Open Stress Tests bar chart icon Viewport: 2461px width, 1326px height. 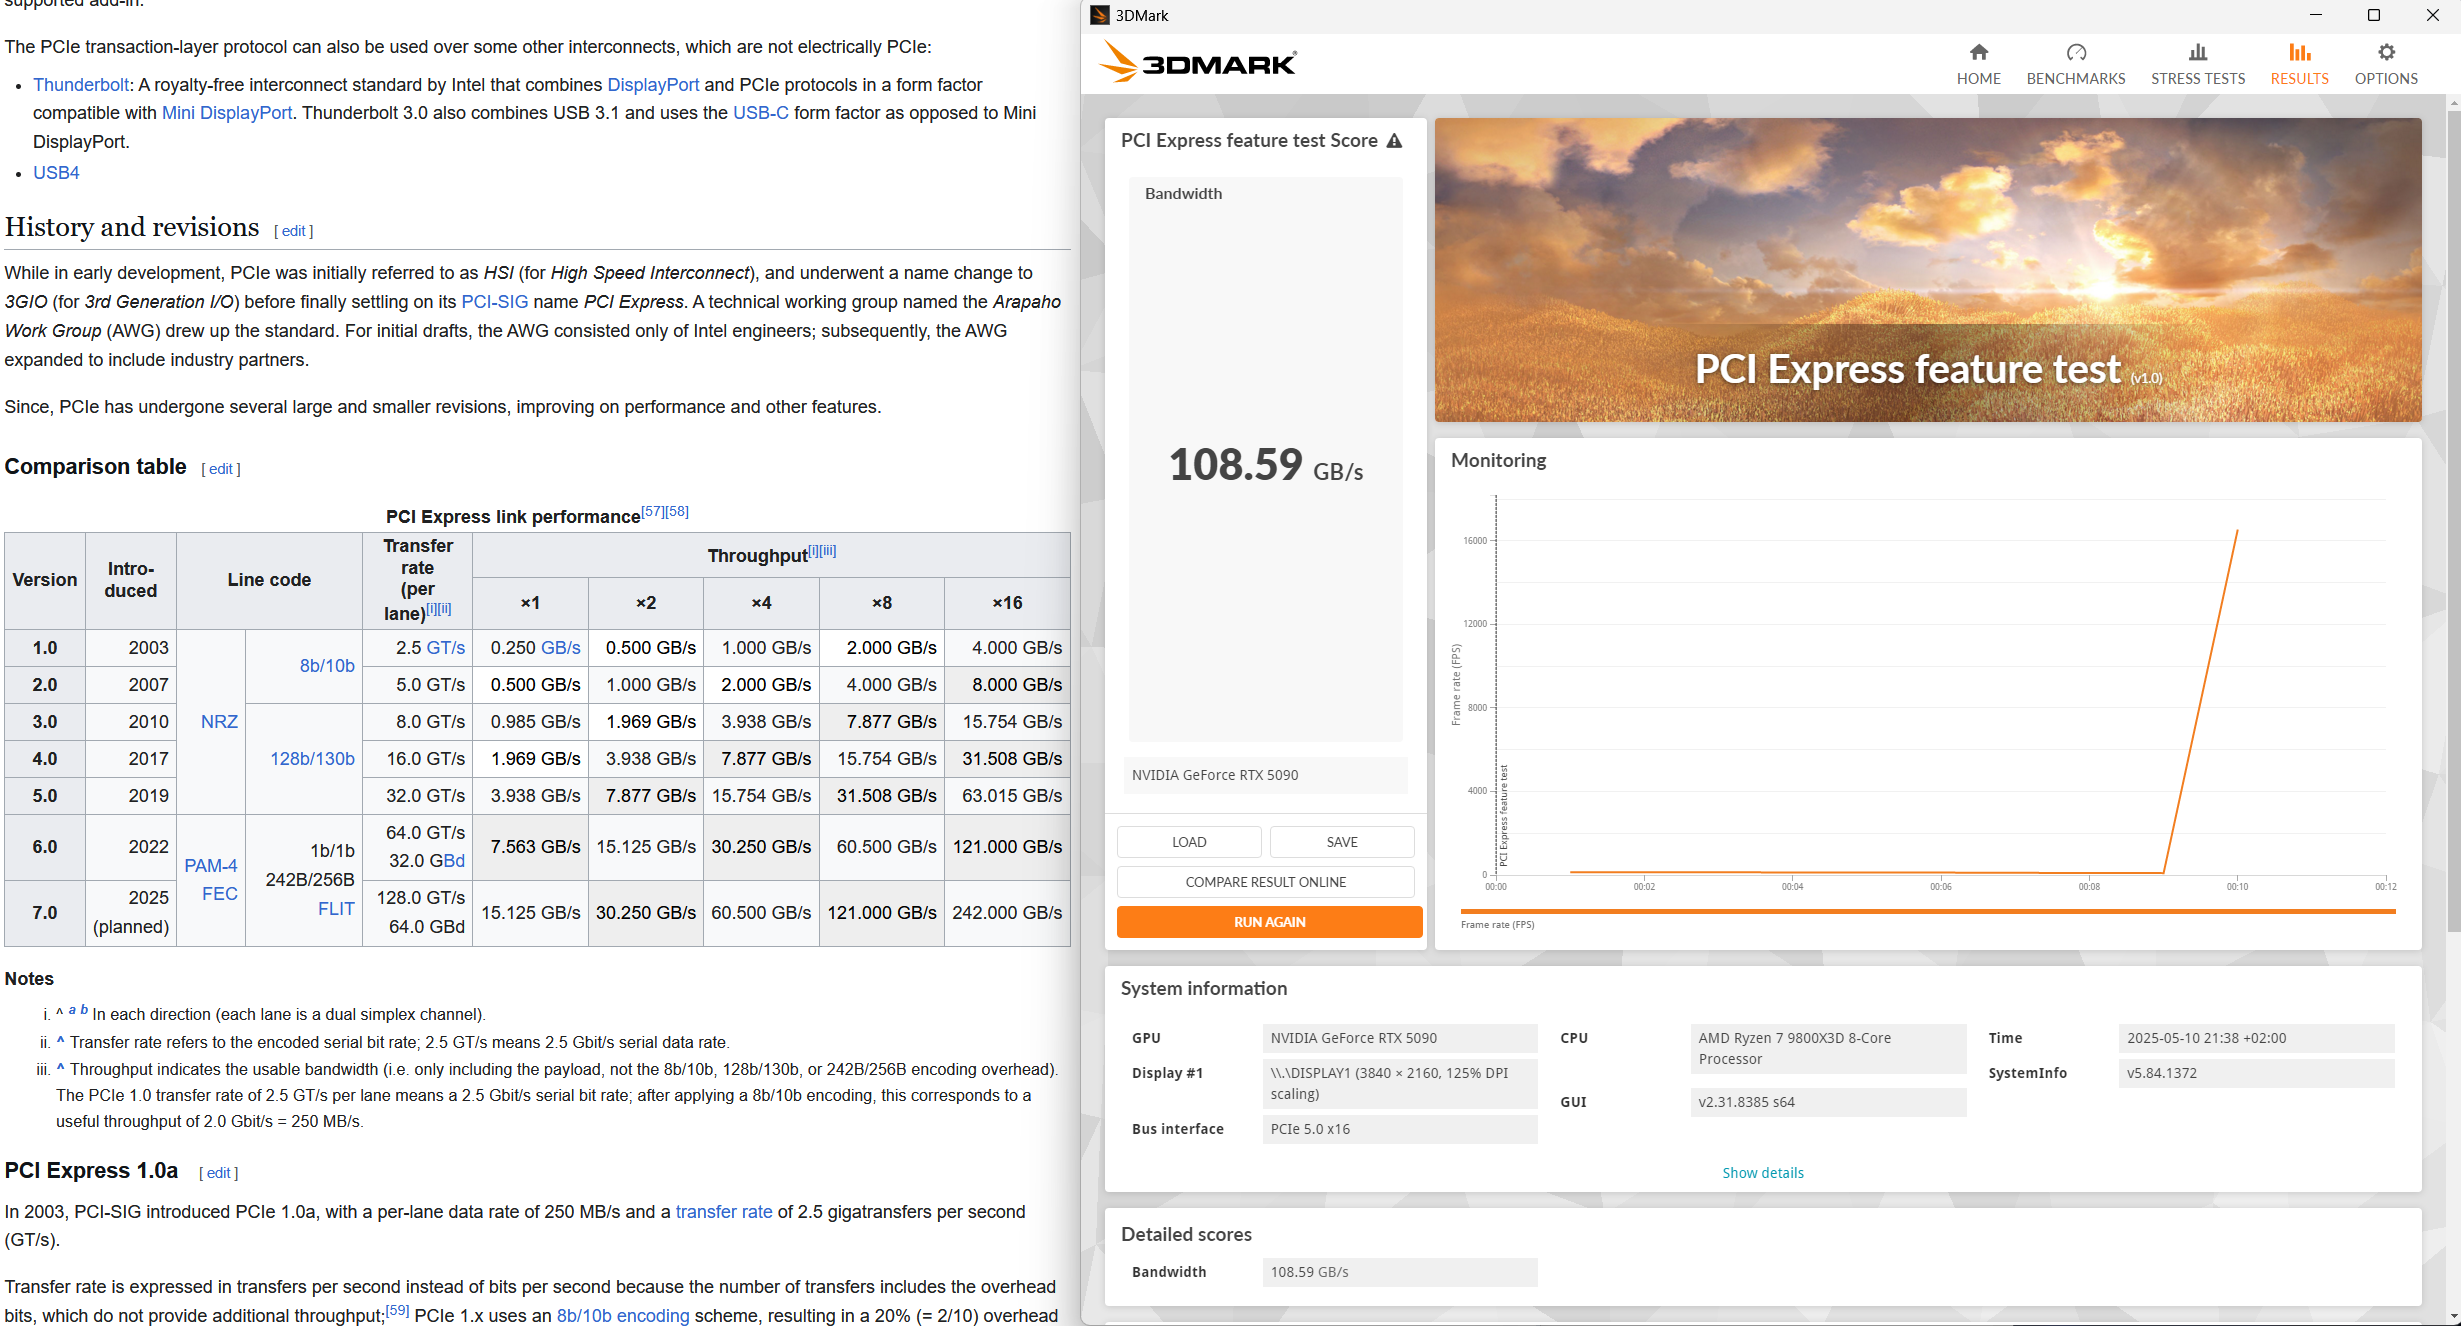[x=2197, y=53]
